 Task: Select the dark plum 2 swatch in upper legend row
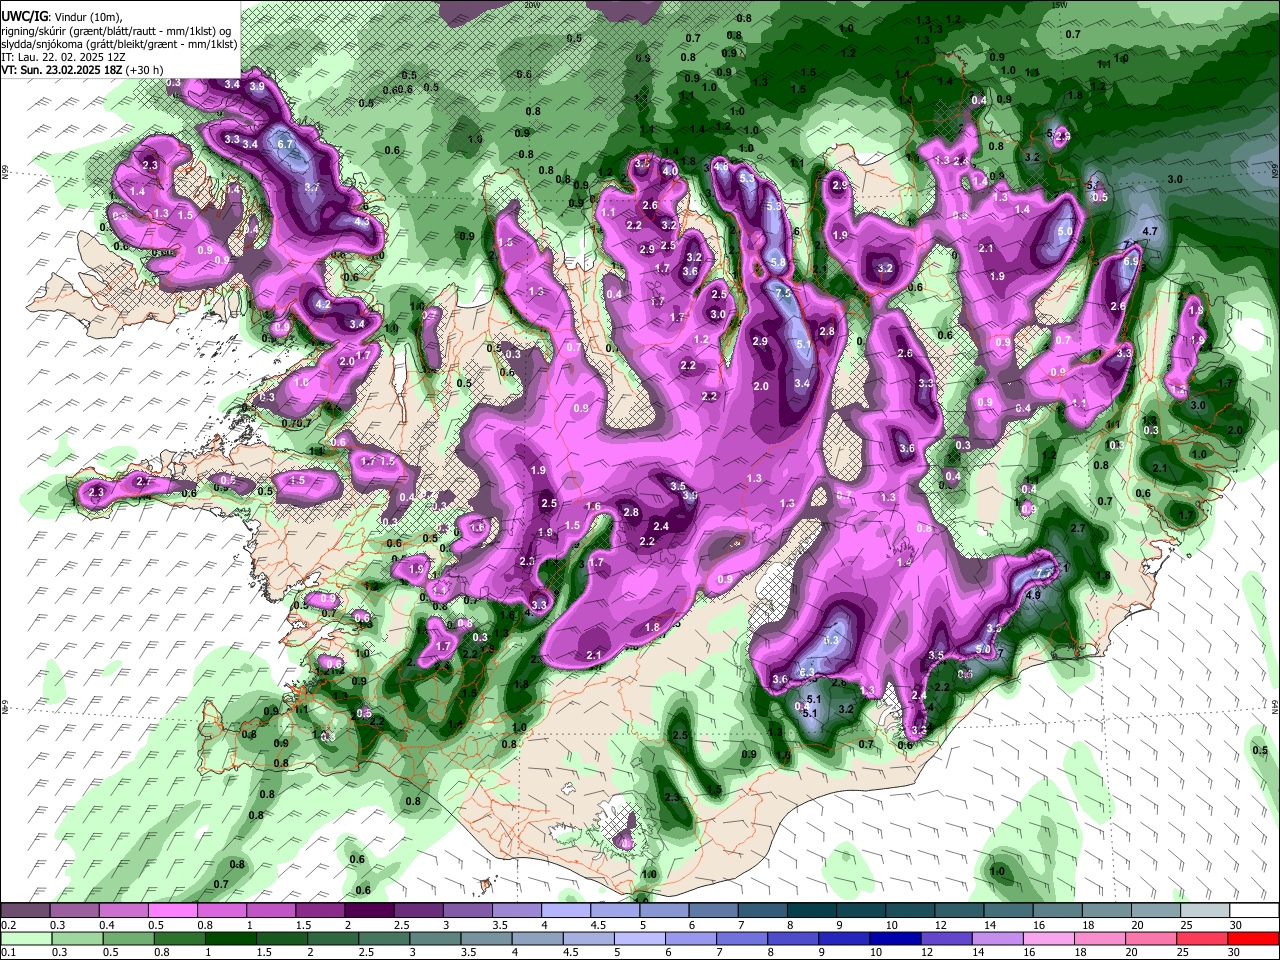tap(368, 910)
